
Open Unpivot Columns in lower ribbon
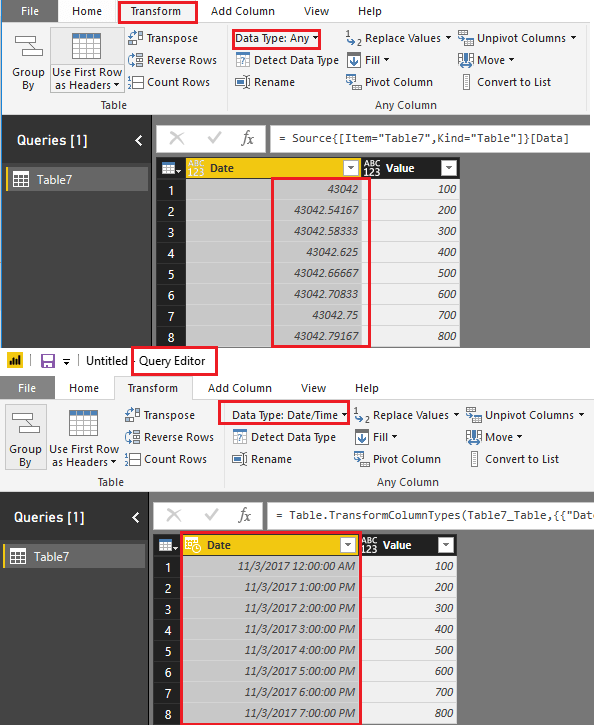coord(525,415)
